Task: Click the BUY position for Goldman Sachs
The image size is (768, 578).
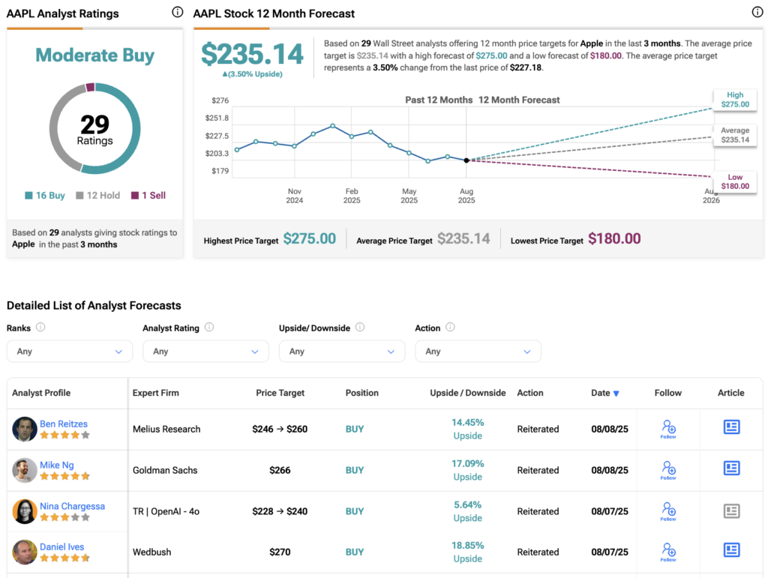Action: point(355,470)
